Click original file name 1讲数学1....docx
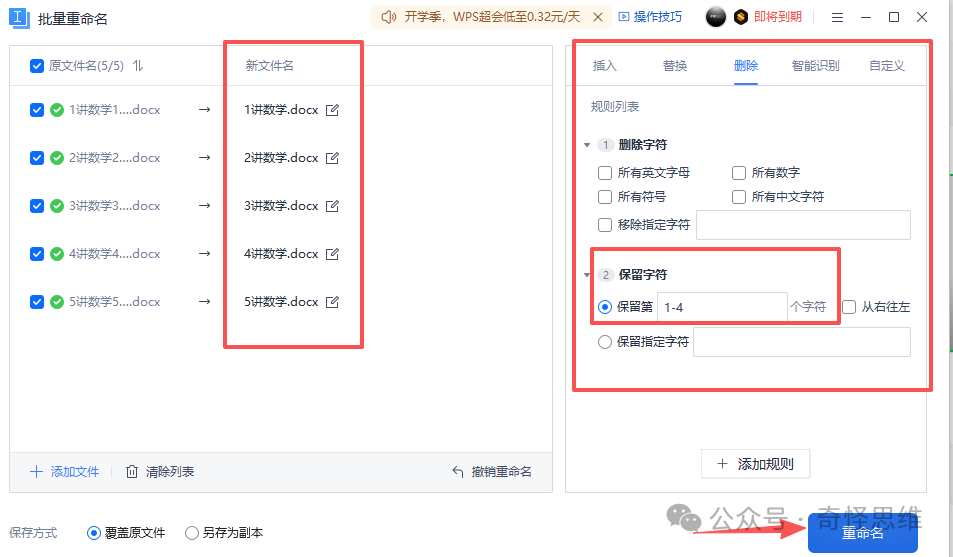The height and width of the screenshot is (557, 953). point(115,110)
